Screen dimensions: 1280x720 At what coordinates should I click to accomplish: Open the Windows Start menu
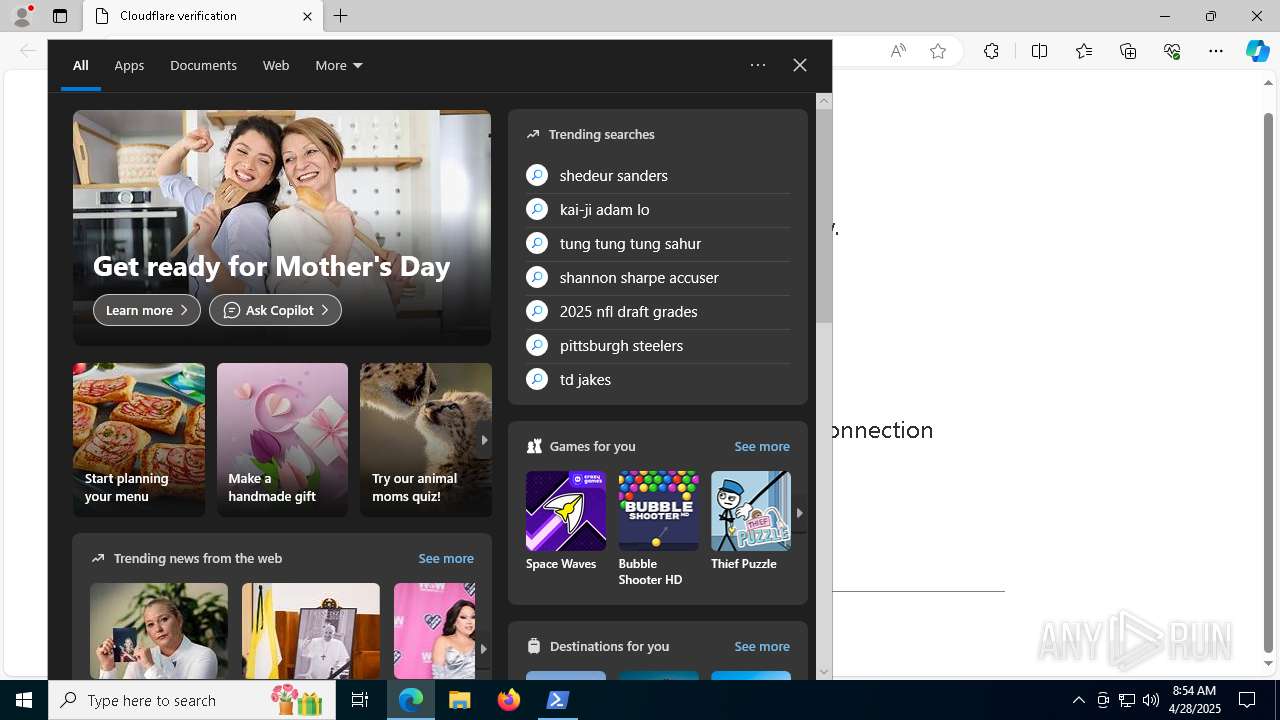(24, 700)
